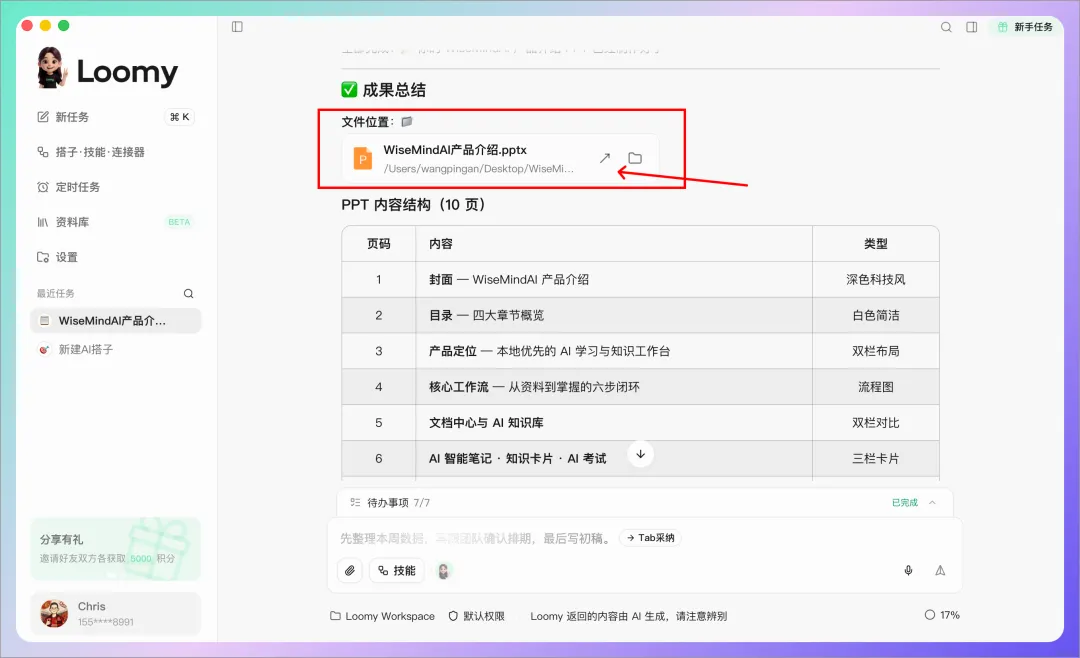Search recent tasks magnifier icon
The image size is (1080, 658).
tap(188, 294)
